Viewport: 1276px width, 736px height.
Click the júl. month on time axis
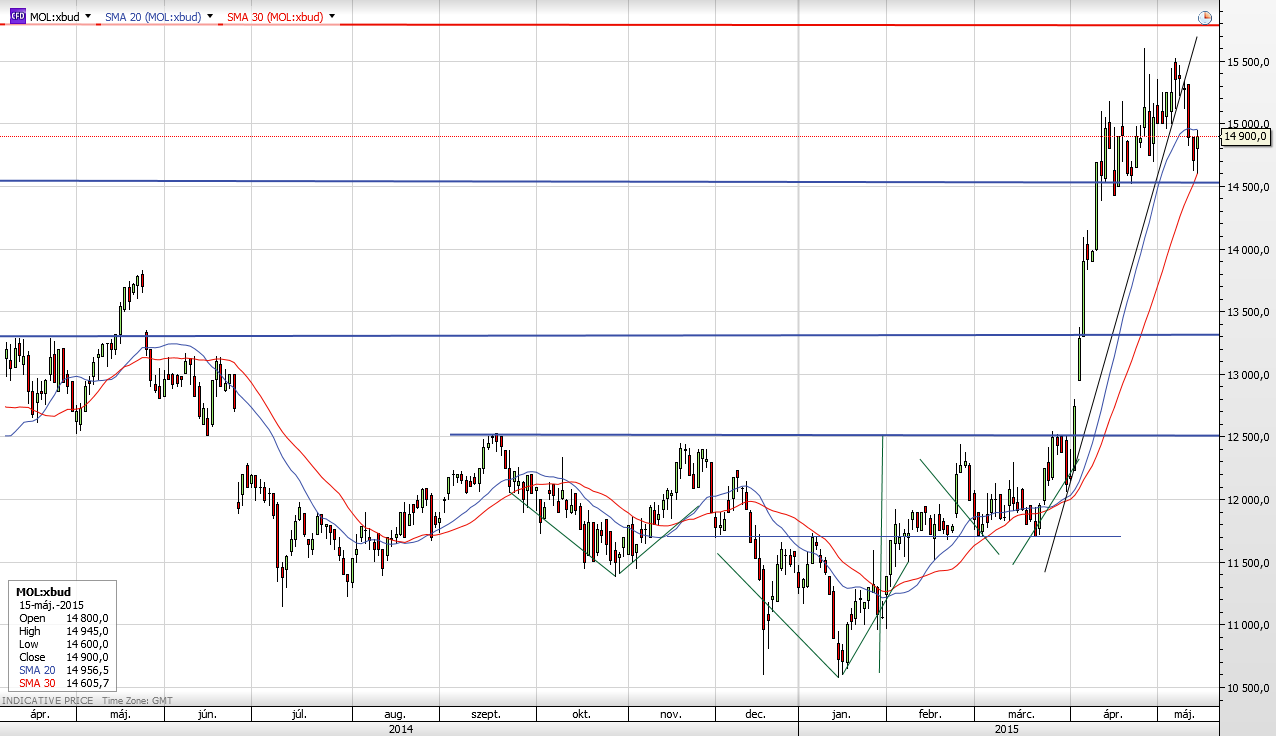(298, 715)
